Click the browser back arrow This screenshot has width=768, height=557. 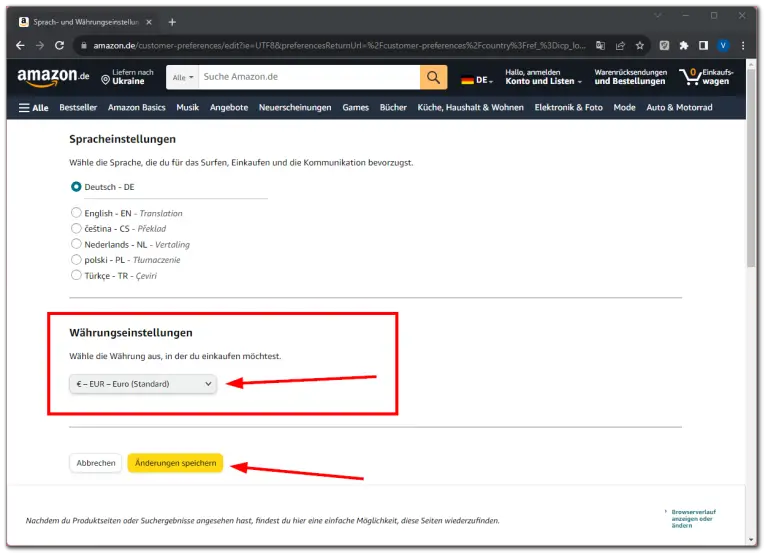[20, 46]
